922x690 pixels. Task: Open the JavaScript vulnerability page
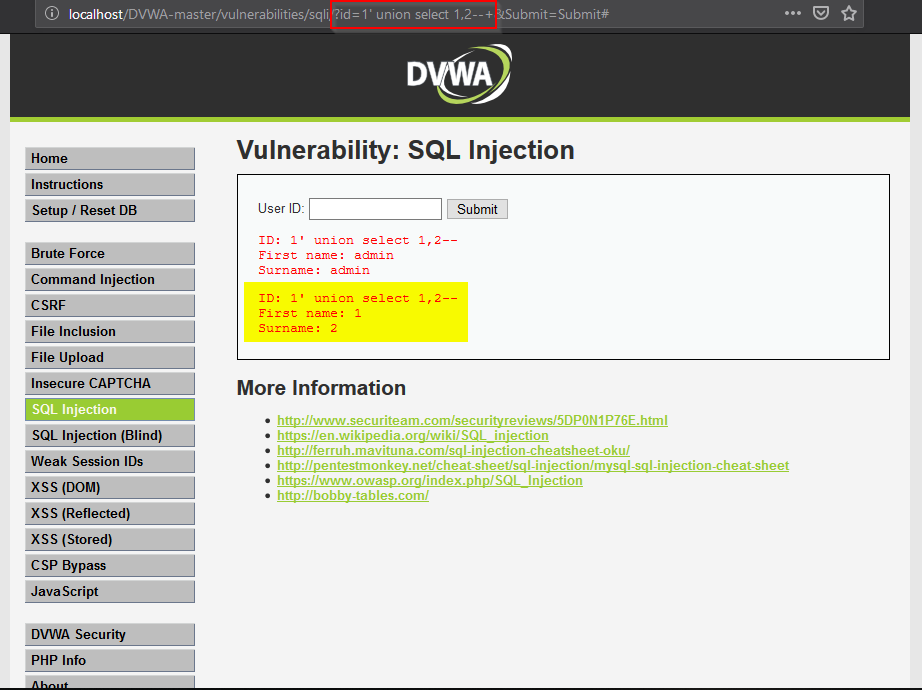point(110,591)
